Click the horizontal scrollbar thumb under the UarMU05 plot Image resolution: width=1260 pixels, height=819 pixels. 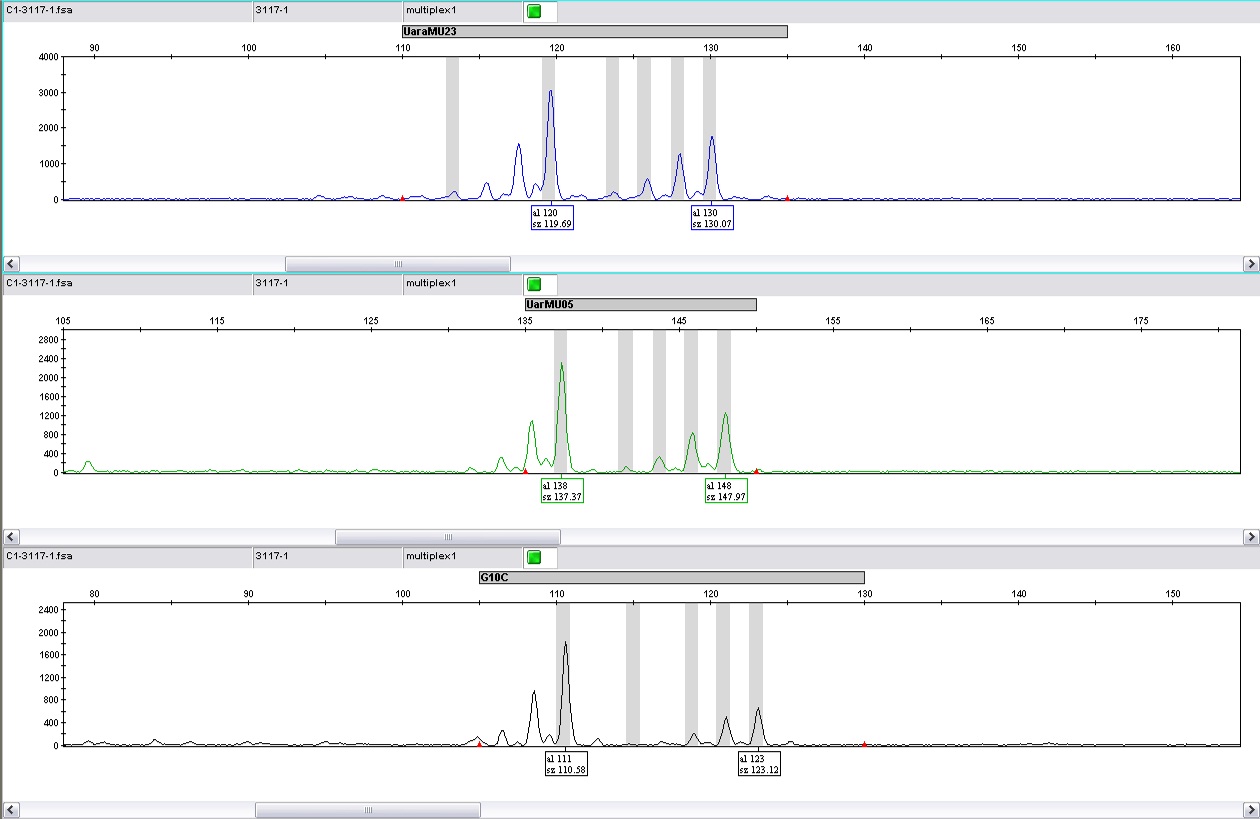[447, 537]
